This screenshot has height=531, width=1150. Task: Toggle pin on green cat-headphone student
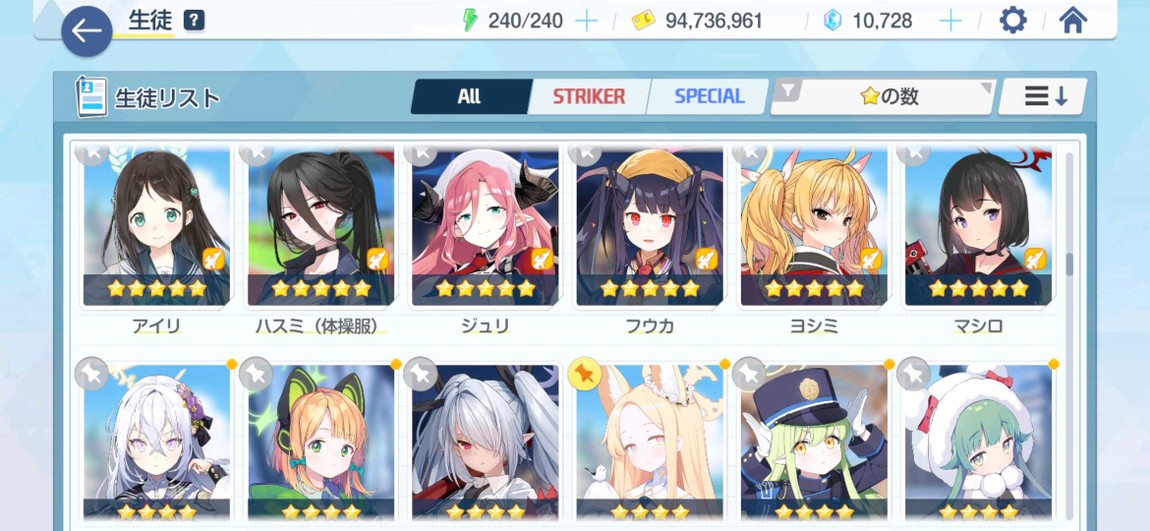coord(256,374)
